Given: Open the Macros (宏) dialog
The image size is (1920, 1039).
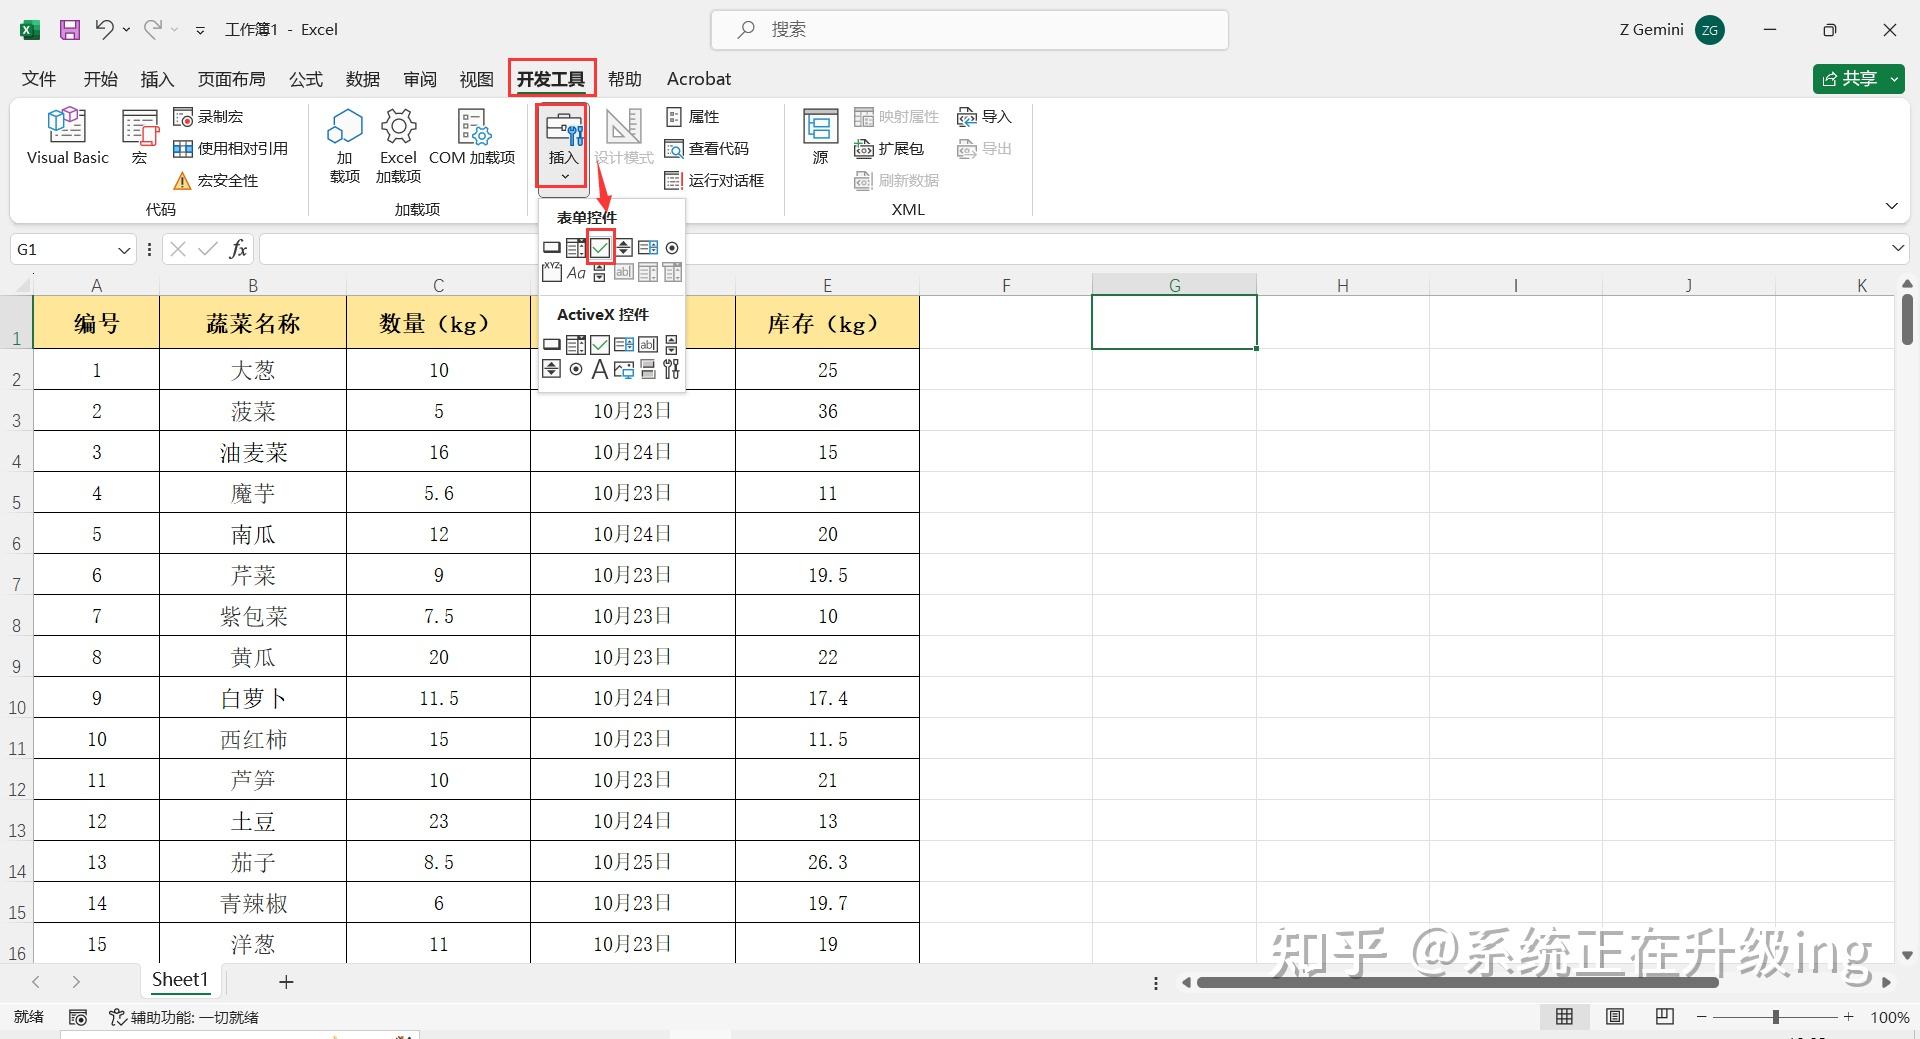Looking at the screenshot, I should (140, 137).
